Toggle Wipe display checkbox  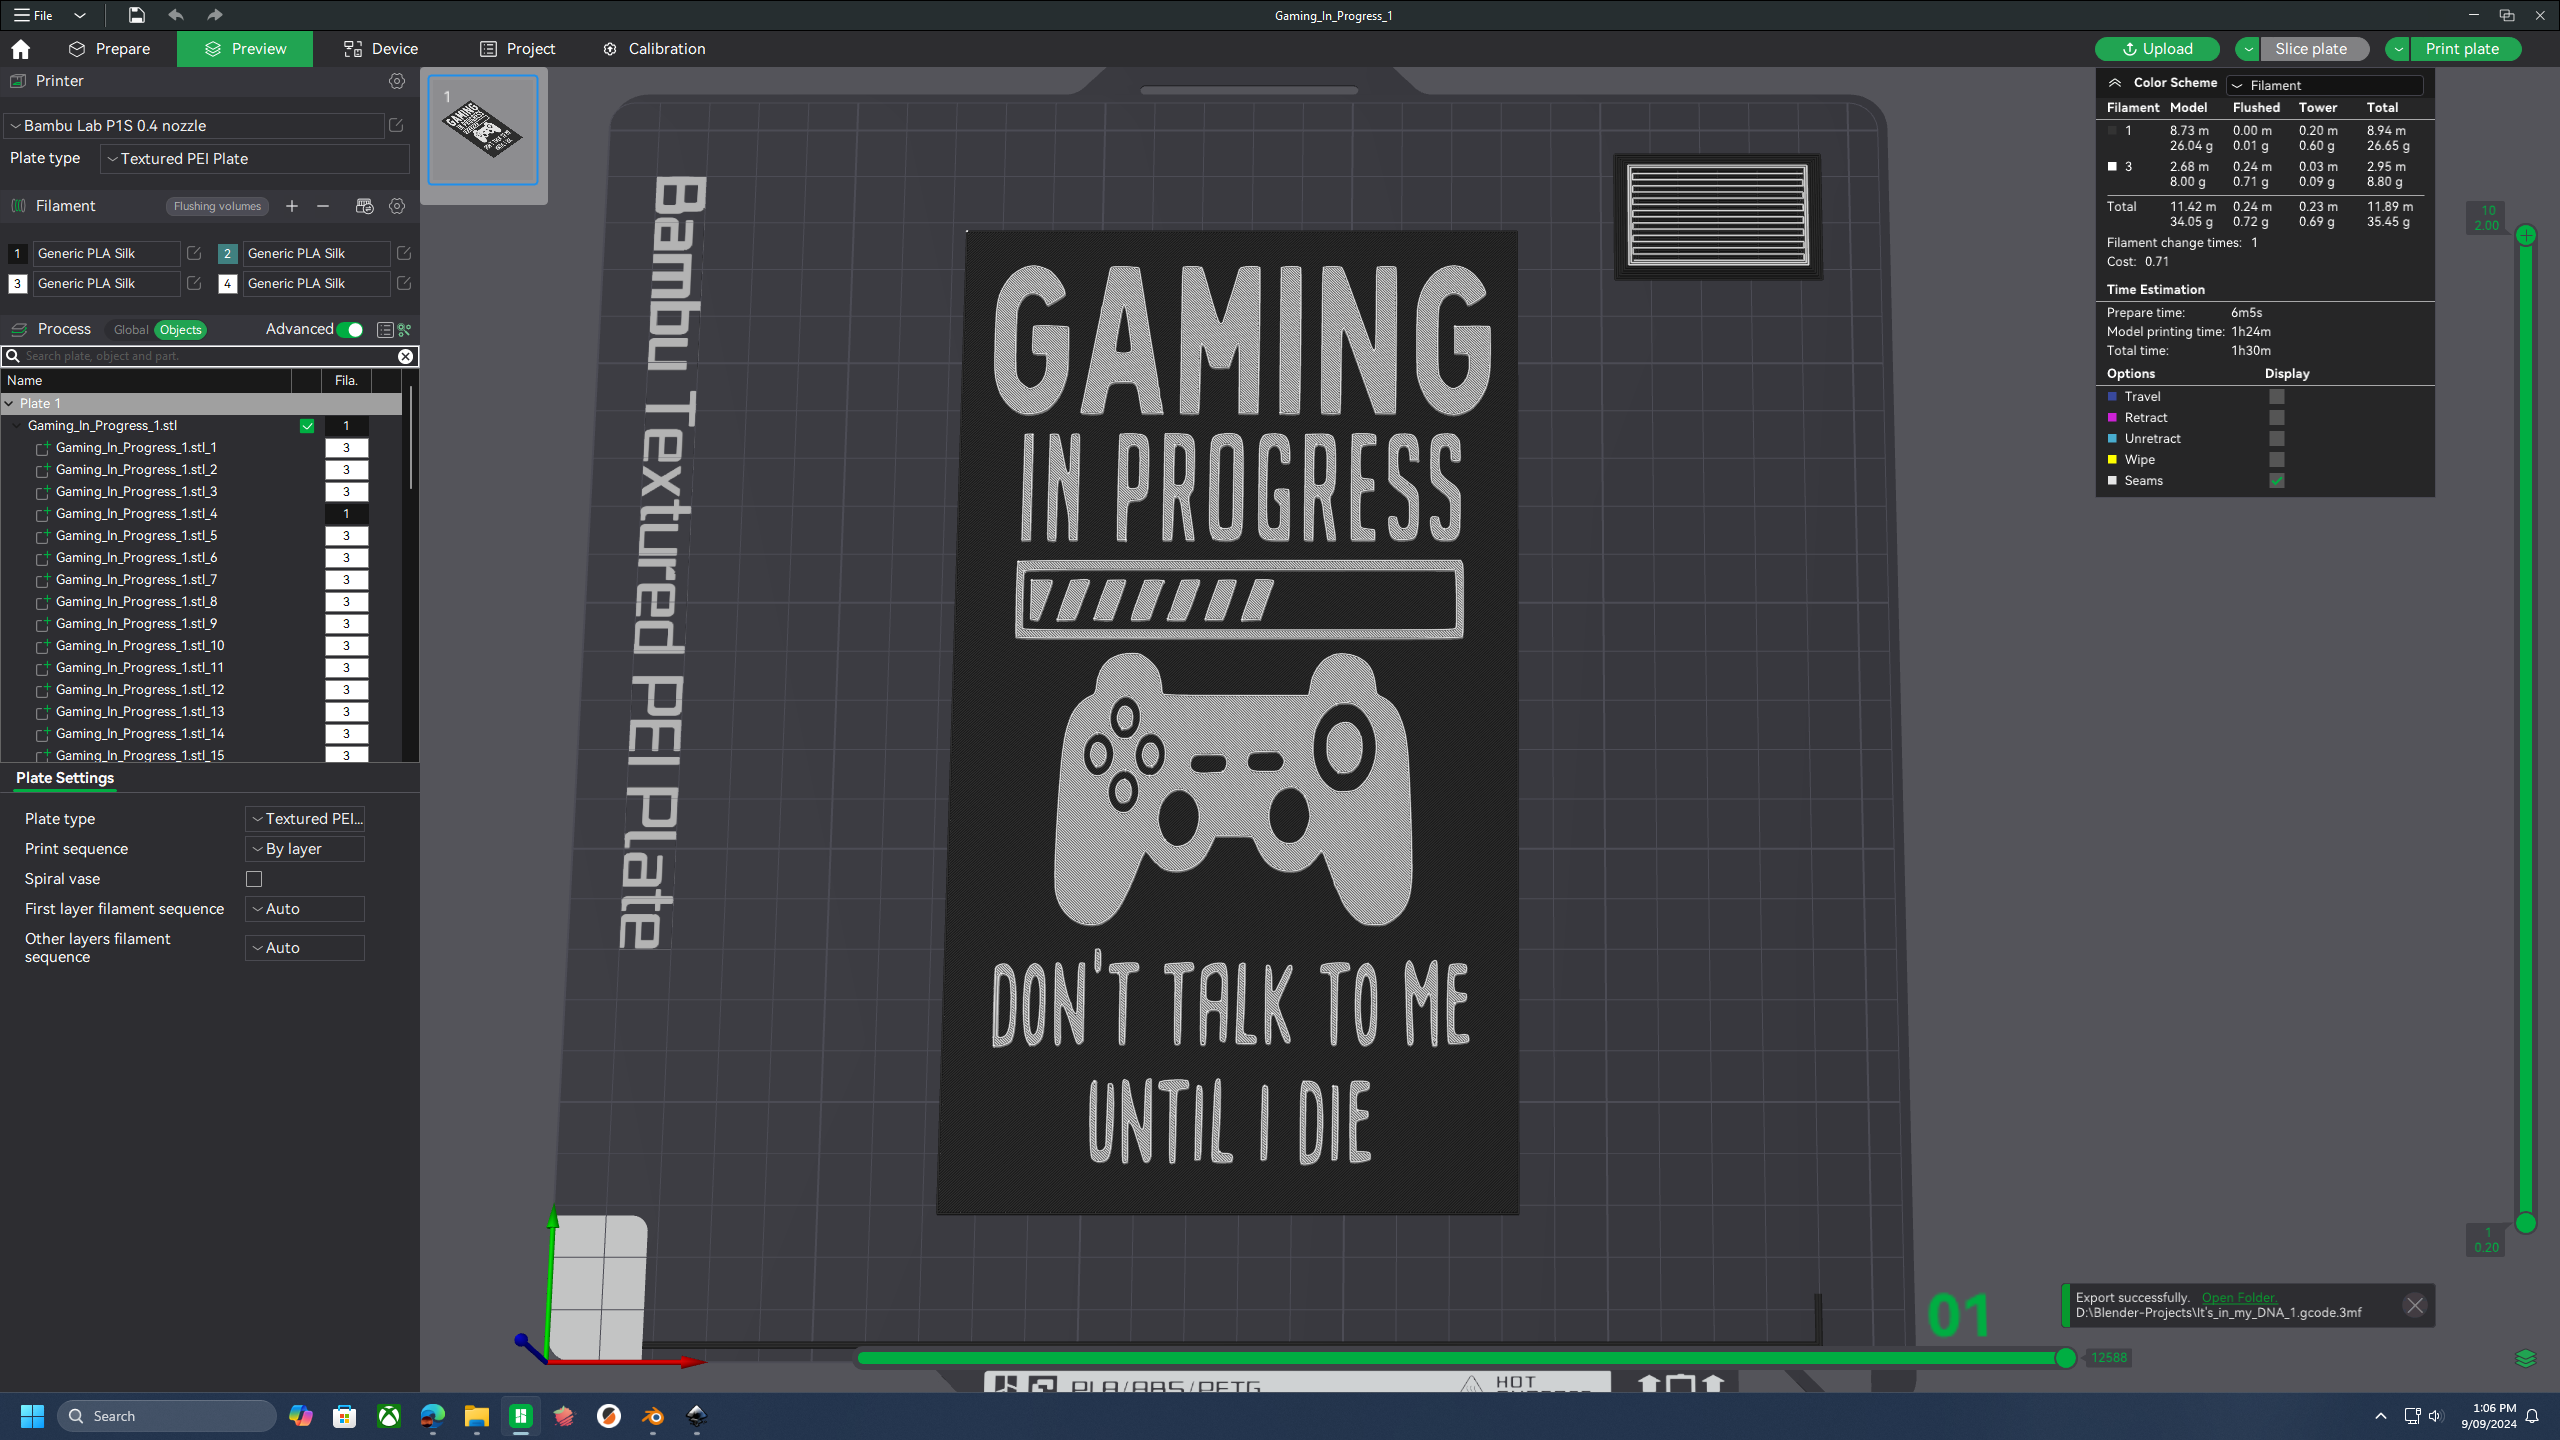coord(2277,460)
